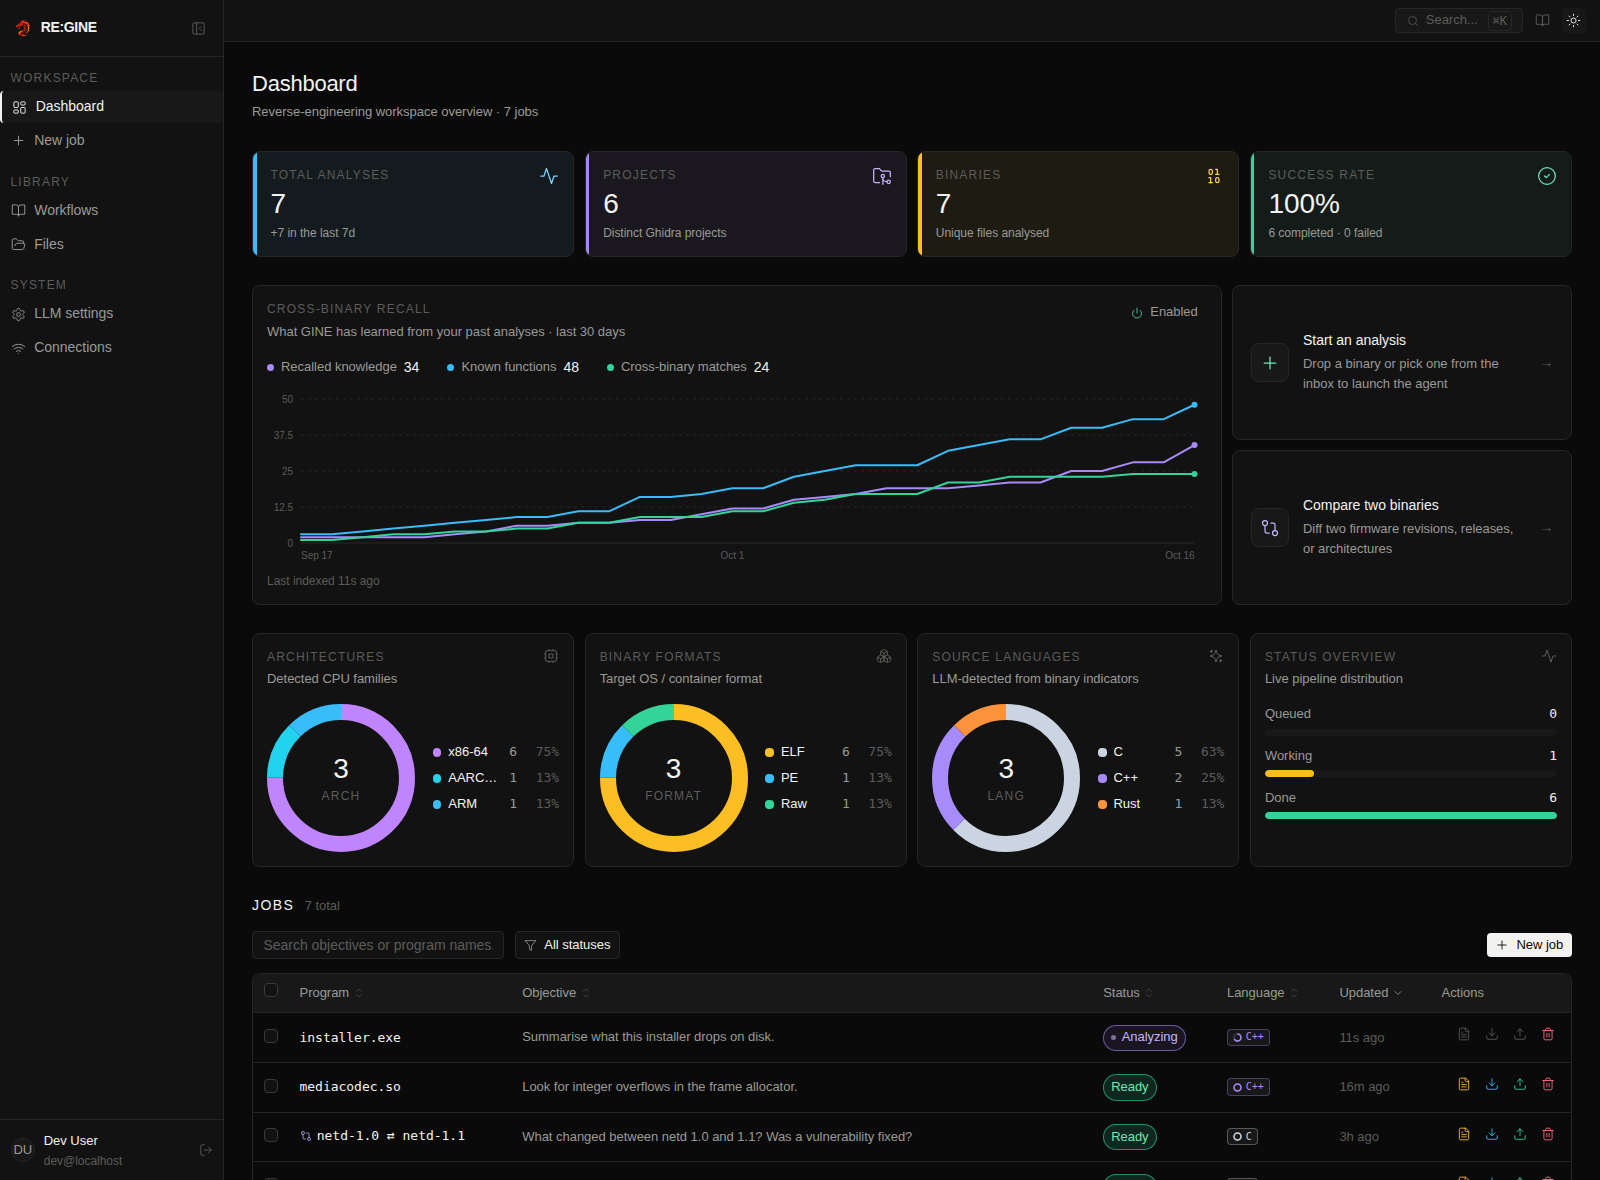Click the download icon in the mediacodec.so row

click(1492, 1084)
